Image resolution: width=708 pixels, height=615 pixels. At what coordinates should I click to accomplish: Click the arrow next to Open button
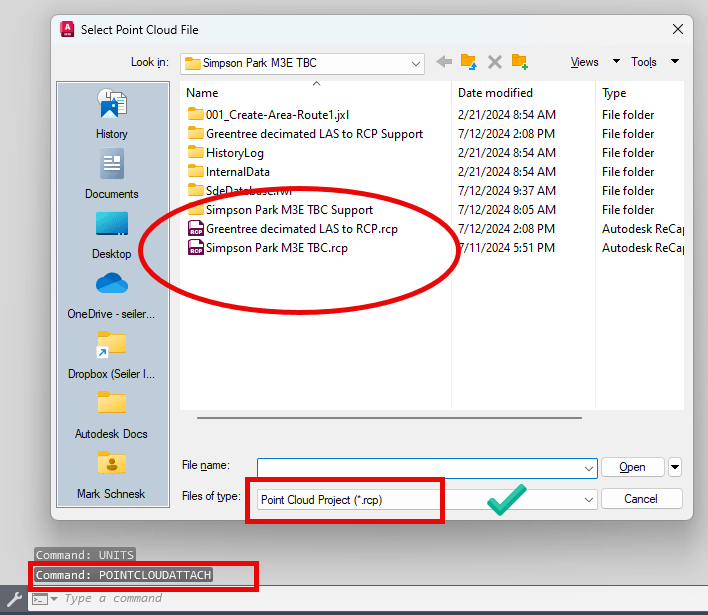675,467
